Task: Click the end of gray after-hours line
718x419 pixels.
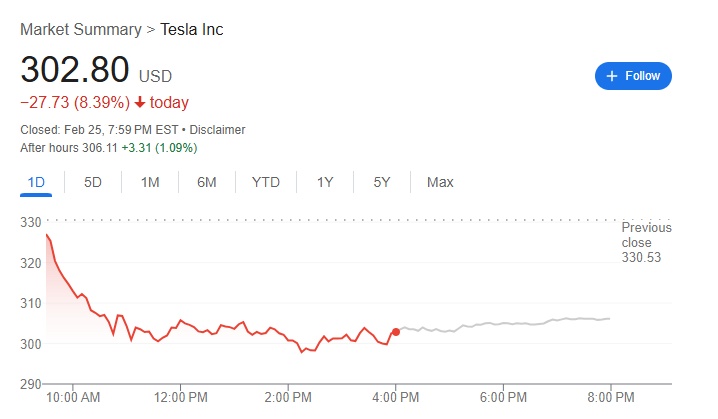Action: point(610,318)
